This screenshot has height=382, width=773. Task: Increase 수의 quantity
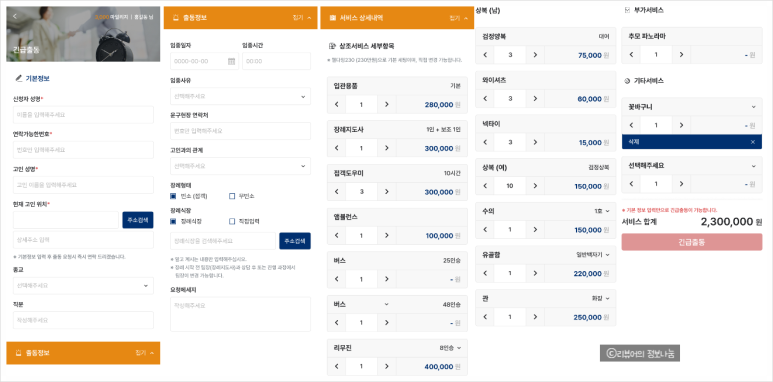pos(535,229)
